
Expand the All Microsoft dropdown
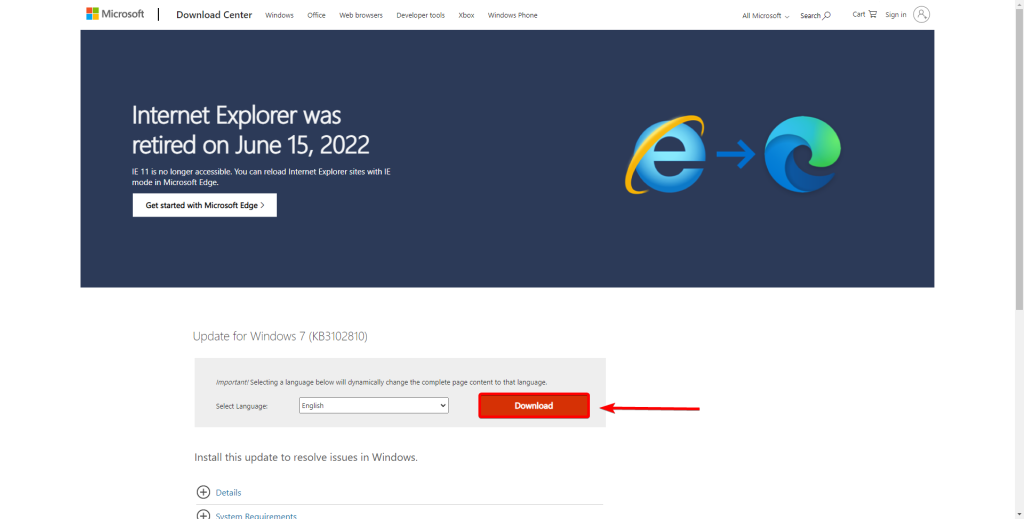coord(765,16)
